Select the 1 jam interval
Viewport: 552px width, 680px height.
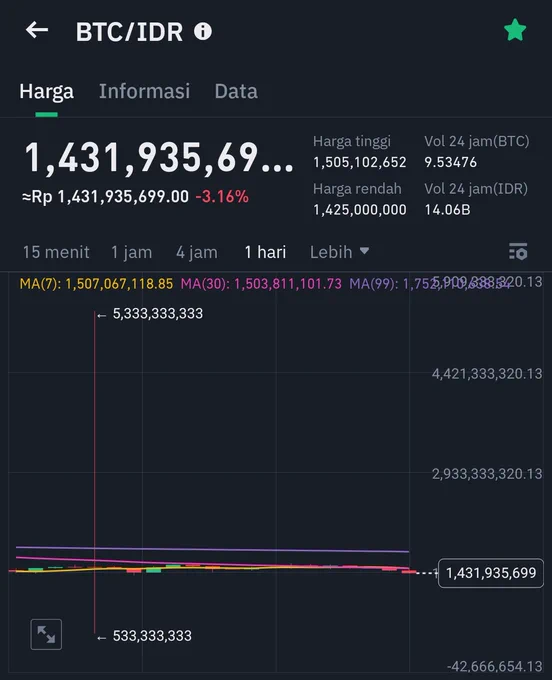[131, 252]
